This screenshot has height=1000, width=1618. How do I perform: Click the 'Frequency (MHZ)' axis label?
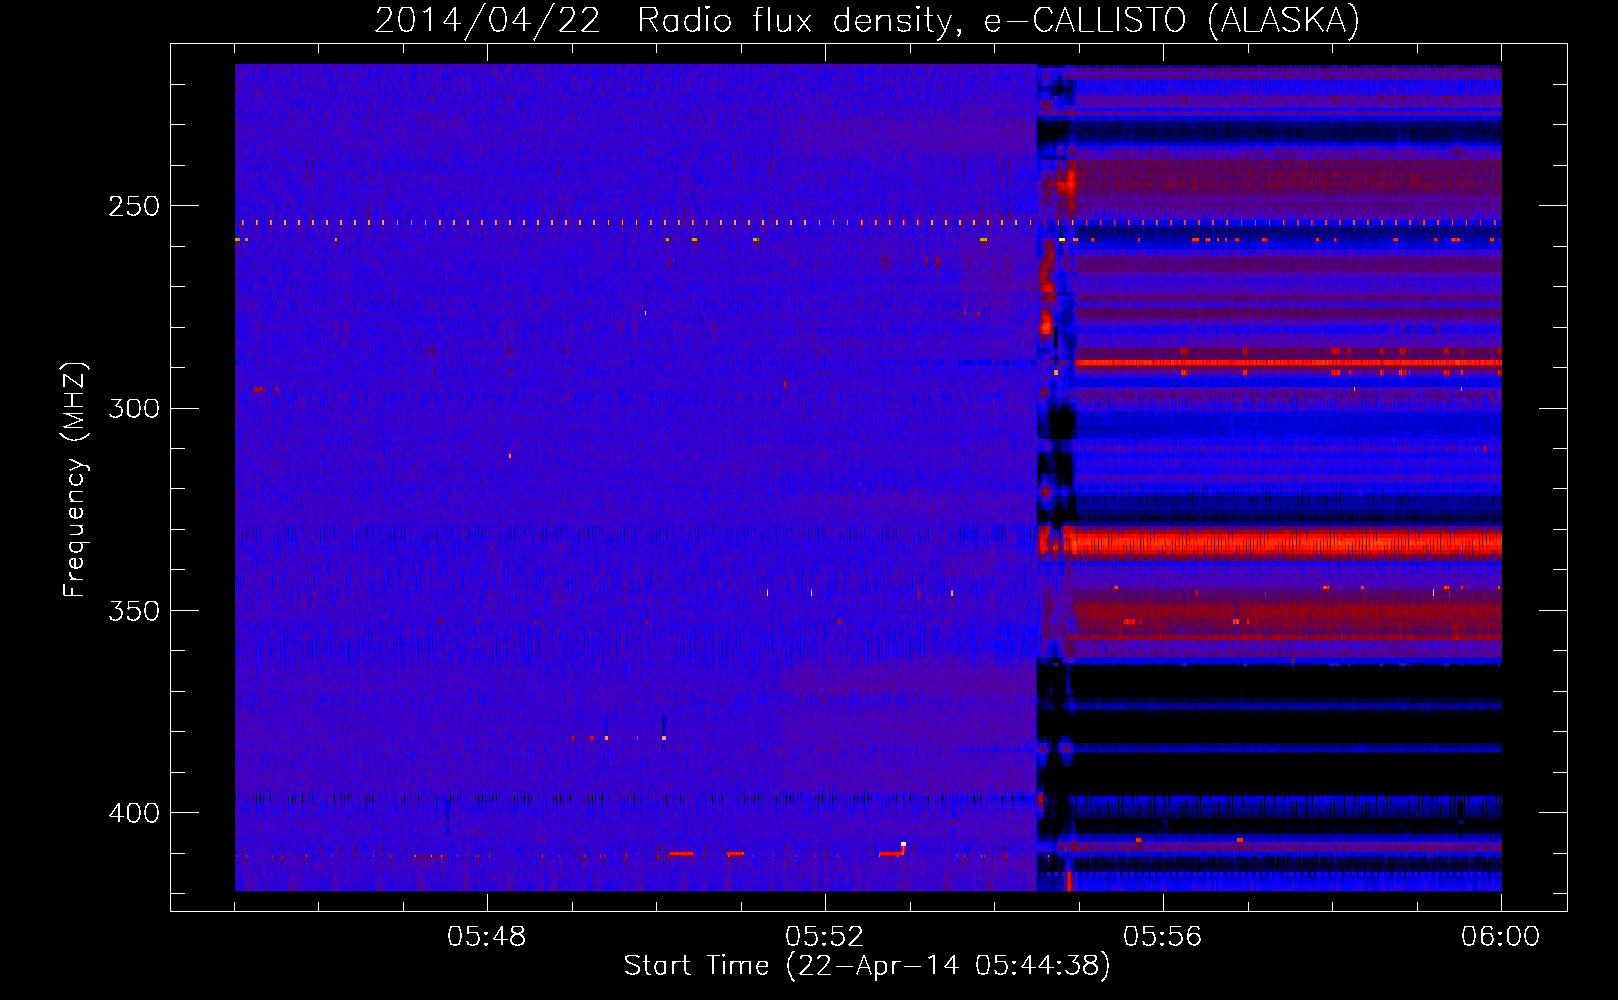[75, 480]
